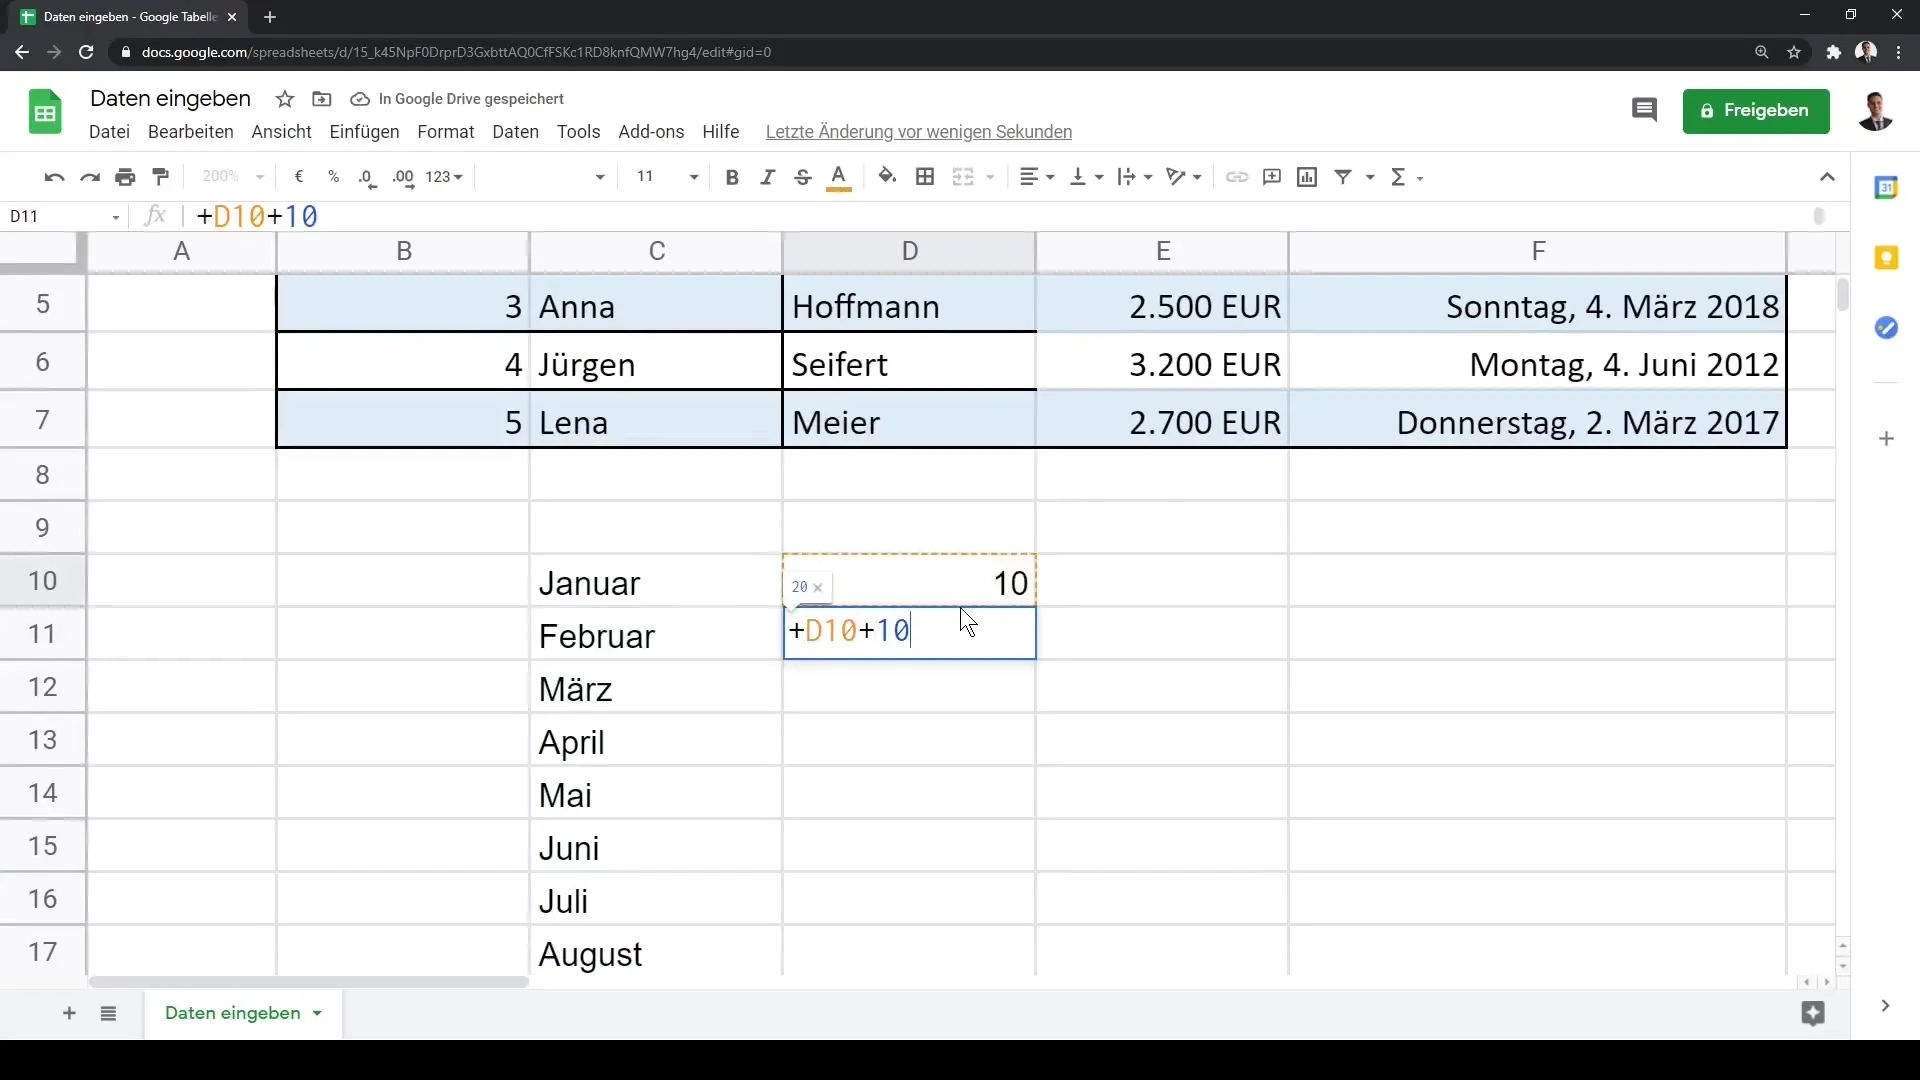Open the borders menu
This screenshot has height=1080, width=1920.
coord(925,177)
